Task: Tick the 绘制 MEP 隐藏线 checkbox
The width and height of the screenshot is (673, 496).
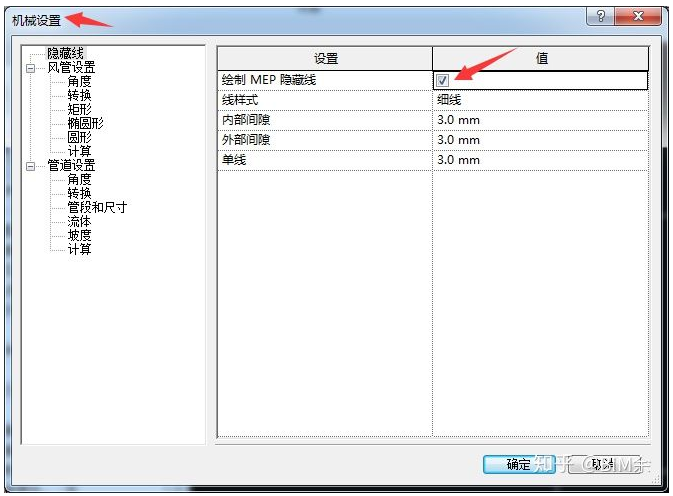Action: pyautogui.click(x=442, y=80)
